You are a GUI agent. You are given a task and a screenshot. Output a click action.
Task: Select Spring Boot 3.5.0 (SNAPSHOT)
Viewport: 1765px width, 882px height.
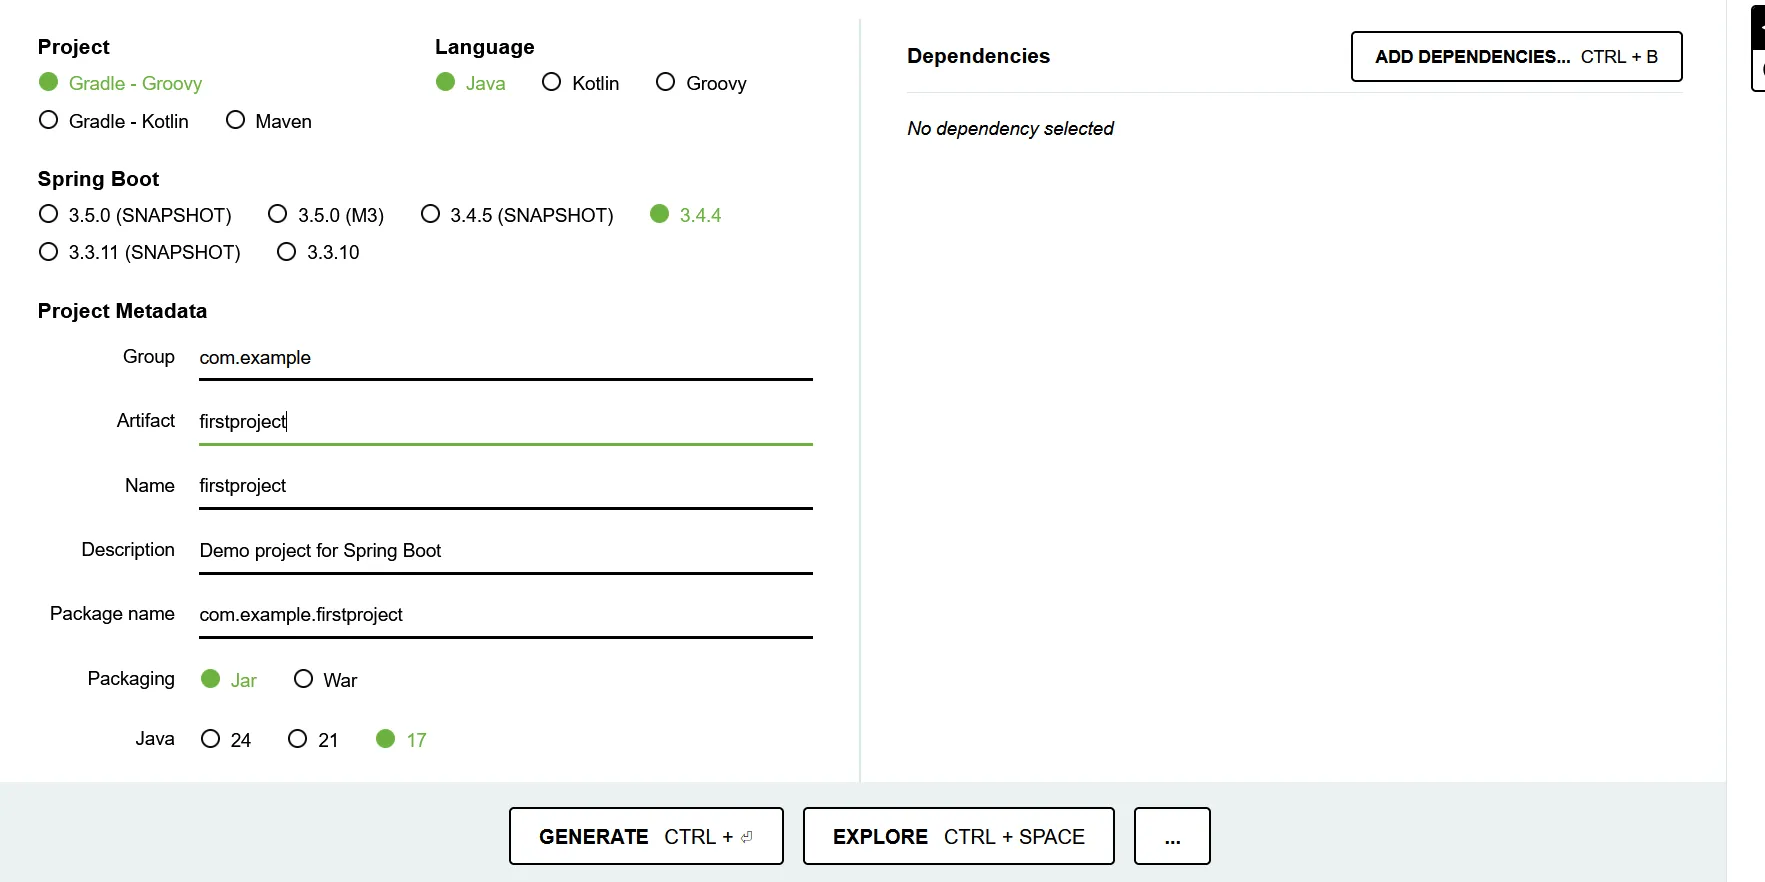click(135, 215)
